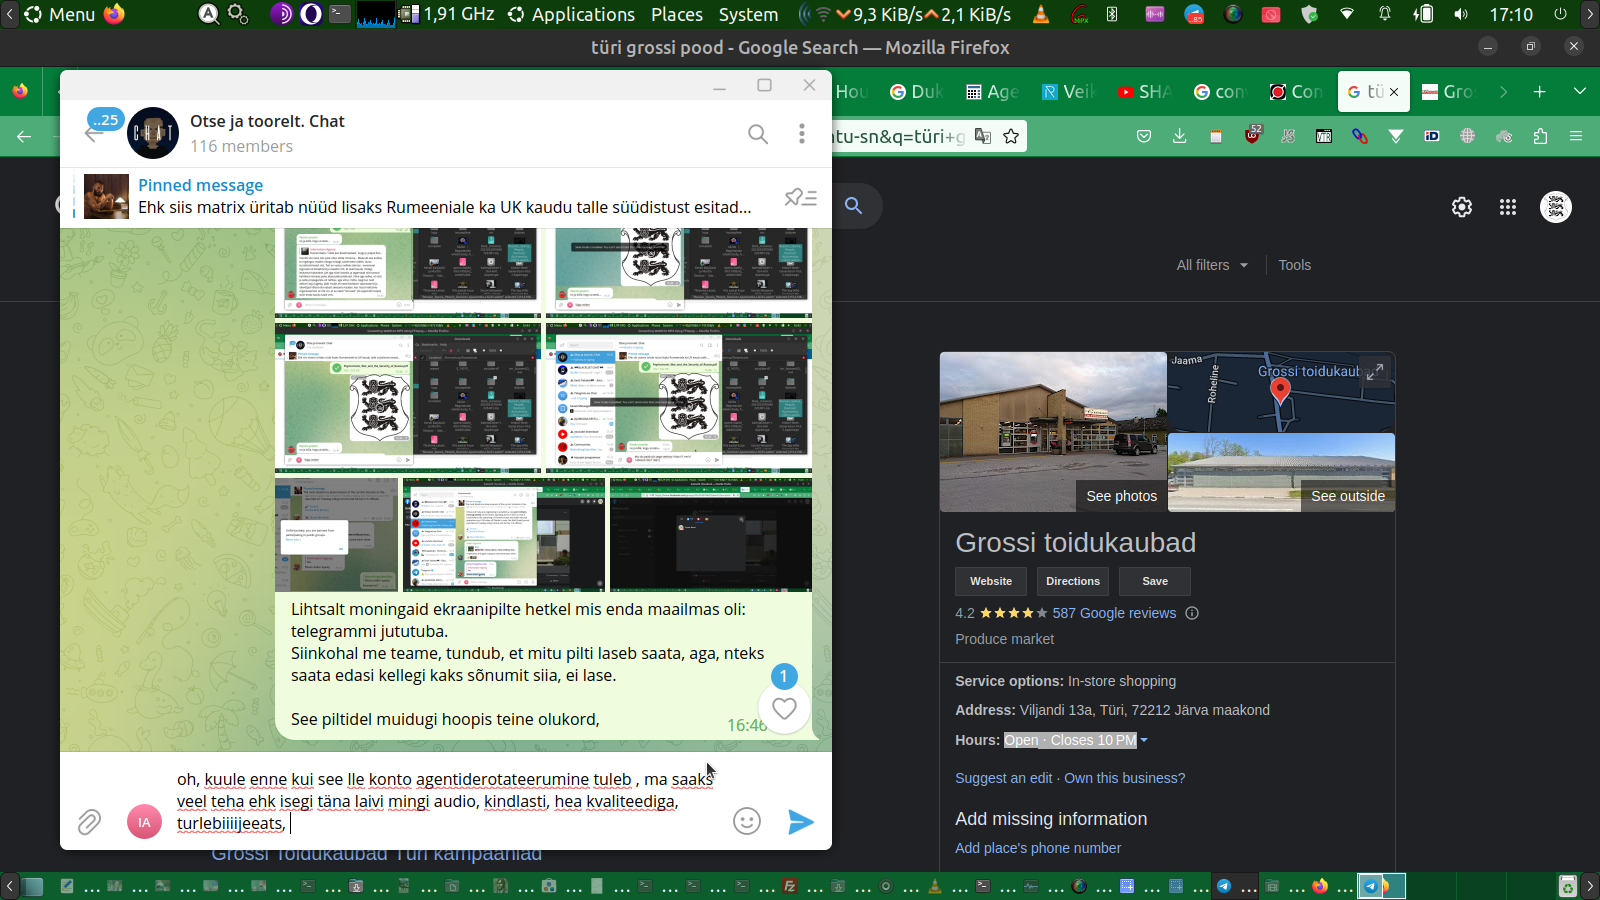This screenshot has height=900, width=1600.
Task: Open the 'IA' send-as avatar selector
Action: pyautogui.click(x=144, y=822)
